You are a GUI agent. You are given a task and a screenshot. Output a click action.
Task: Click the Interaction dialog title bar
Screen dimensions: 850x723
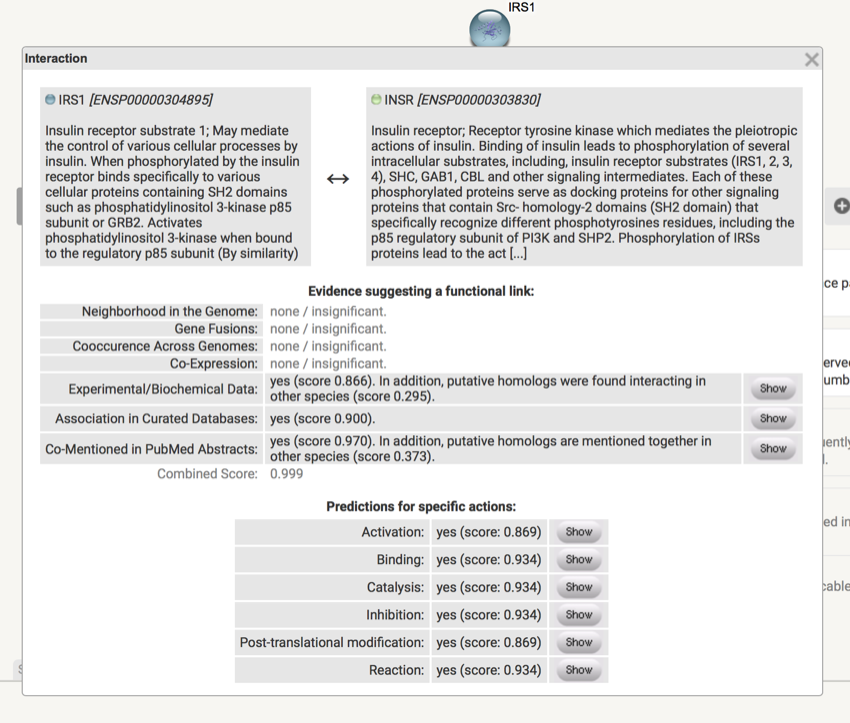coord(400,60)
